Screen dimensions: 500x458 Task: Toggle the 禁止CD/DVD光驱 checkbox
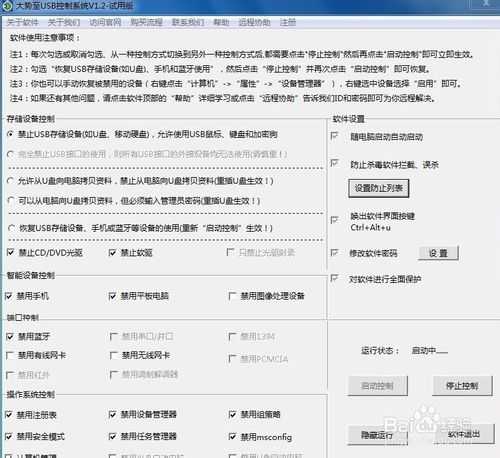(10, 252)
